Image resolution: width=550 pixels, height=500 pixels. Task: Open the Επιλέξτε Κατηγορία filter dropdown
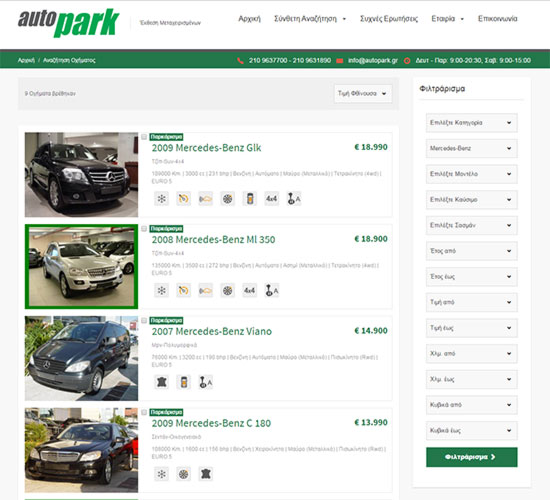coord(471,123)
